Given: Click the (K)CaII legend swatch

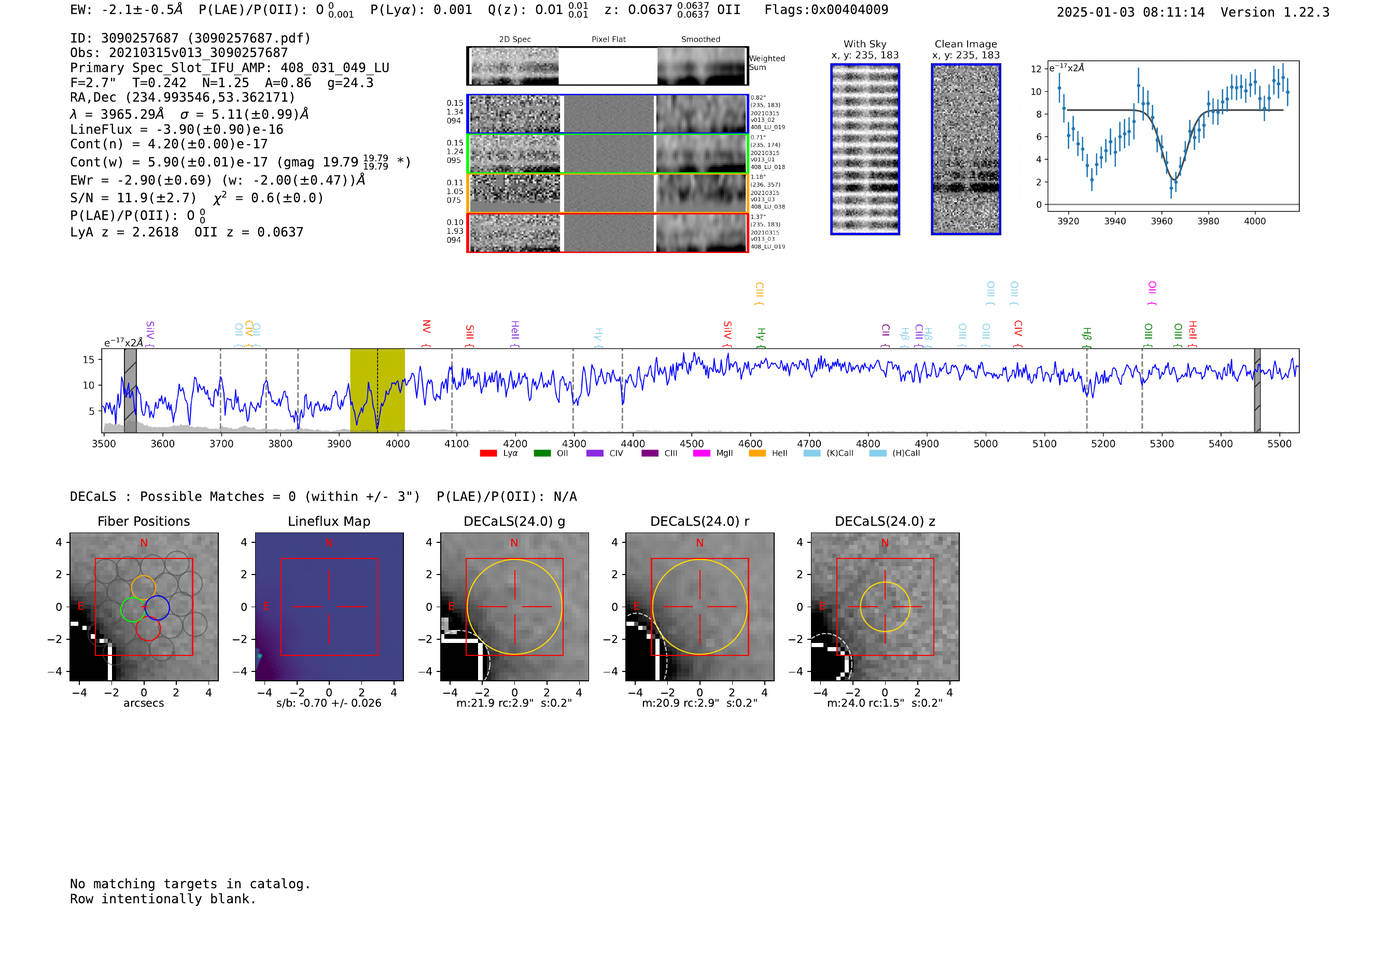Looking at the screenshot, I should (812, 453).
